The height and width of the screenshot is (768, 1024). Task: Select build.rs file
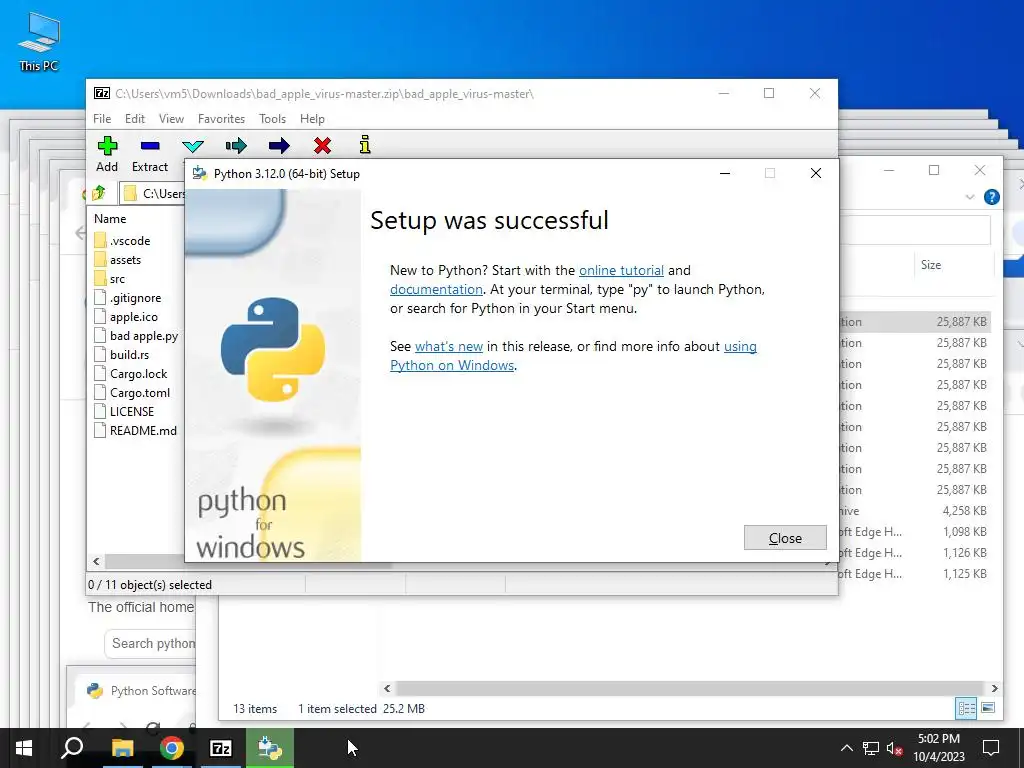tap(129, 355)
